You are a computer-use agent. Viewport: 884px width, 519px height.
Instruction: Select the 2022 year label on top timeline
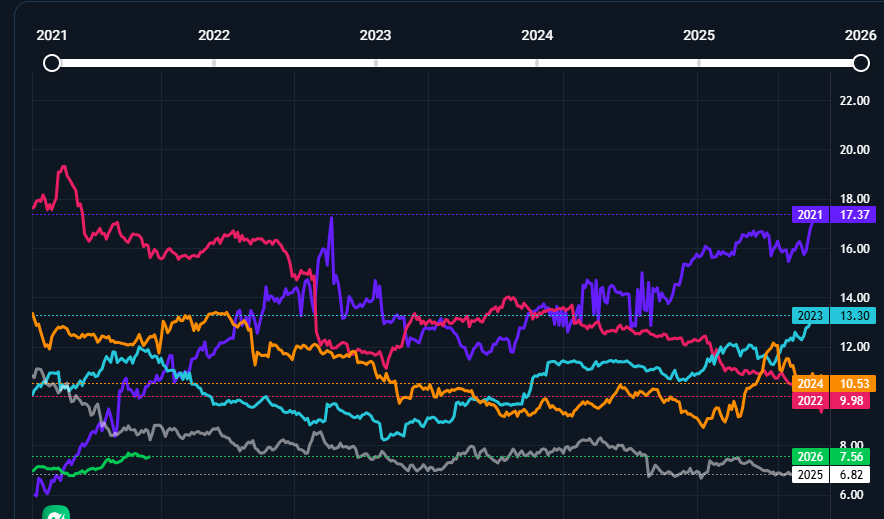214,34
